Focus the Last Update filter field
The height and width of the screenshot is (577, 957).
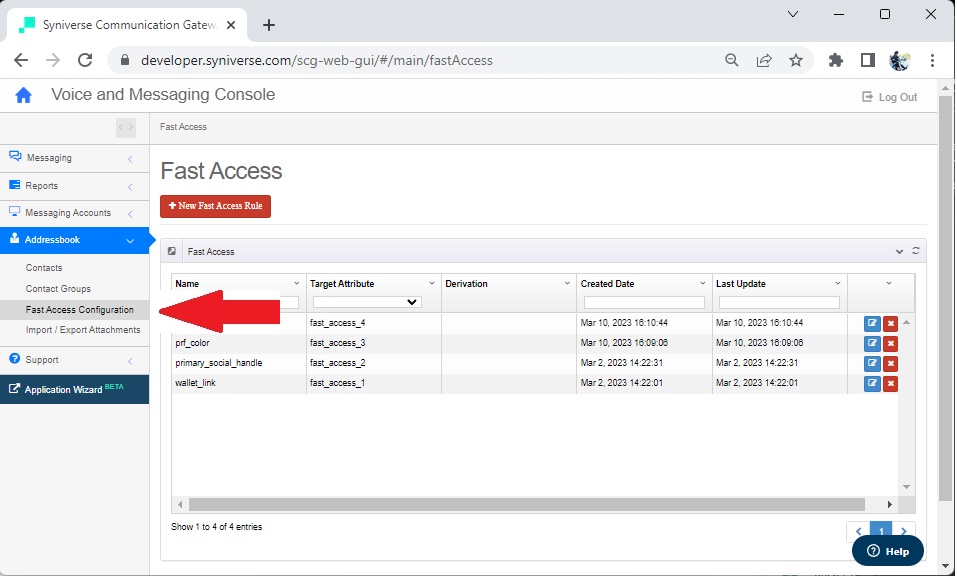779,302
